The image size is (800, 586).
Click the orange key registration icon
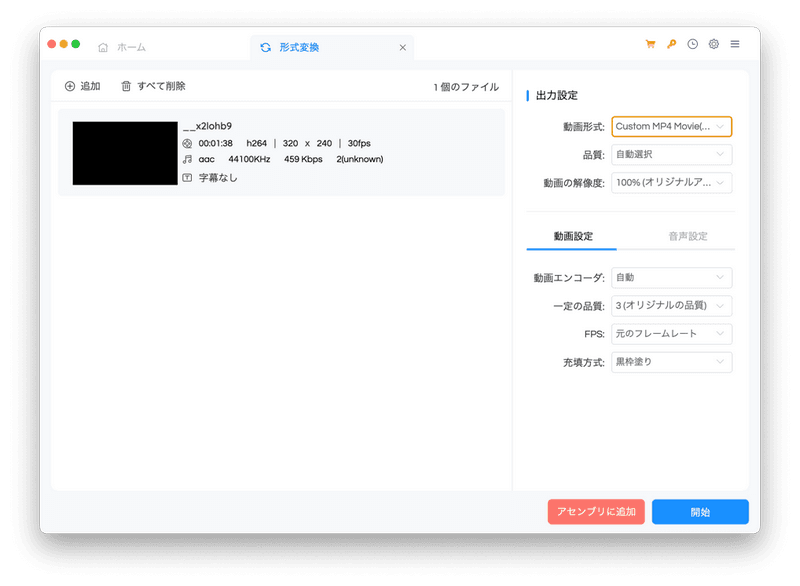pos(671,44)
